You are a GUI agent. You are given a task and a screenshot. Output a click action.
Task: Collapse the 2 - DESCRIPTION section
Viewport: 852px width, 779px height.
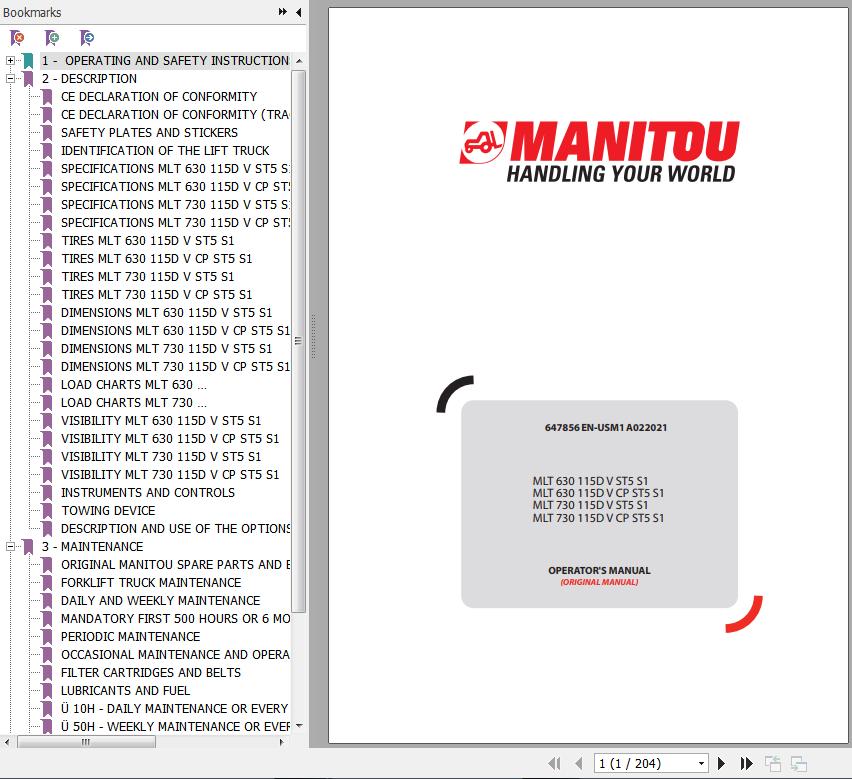(10, 78)
